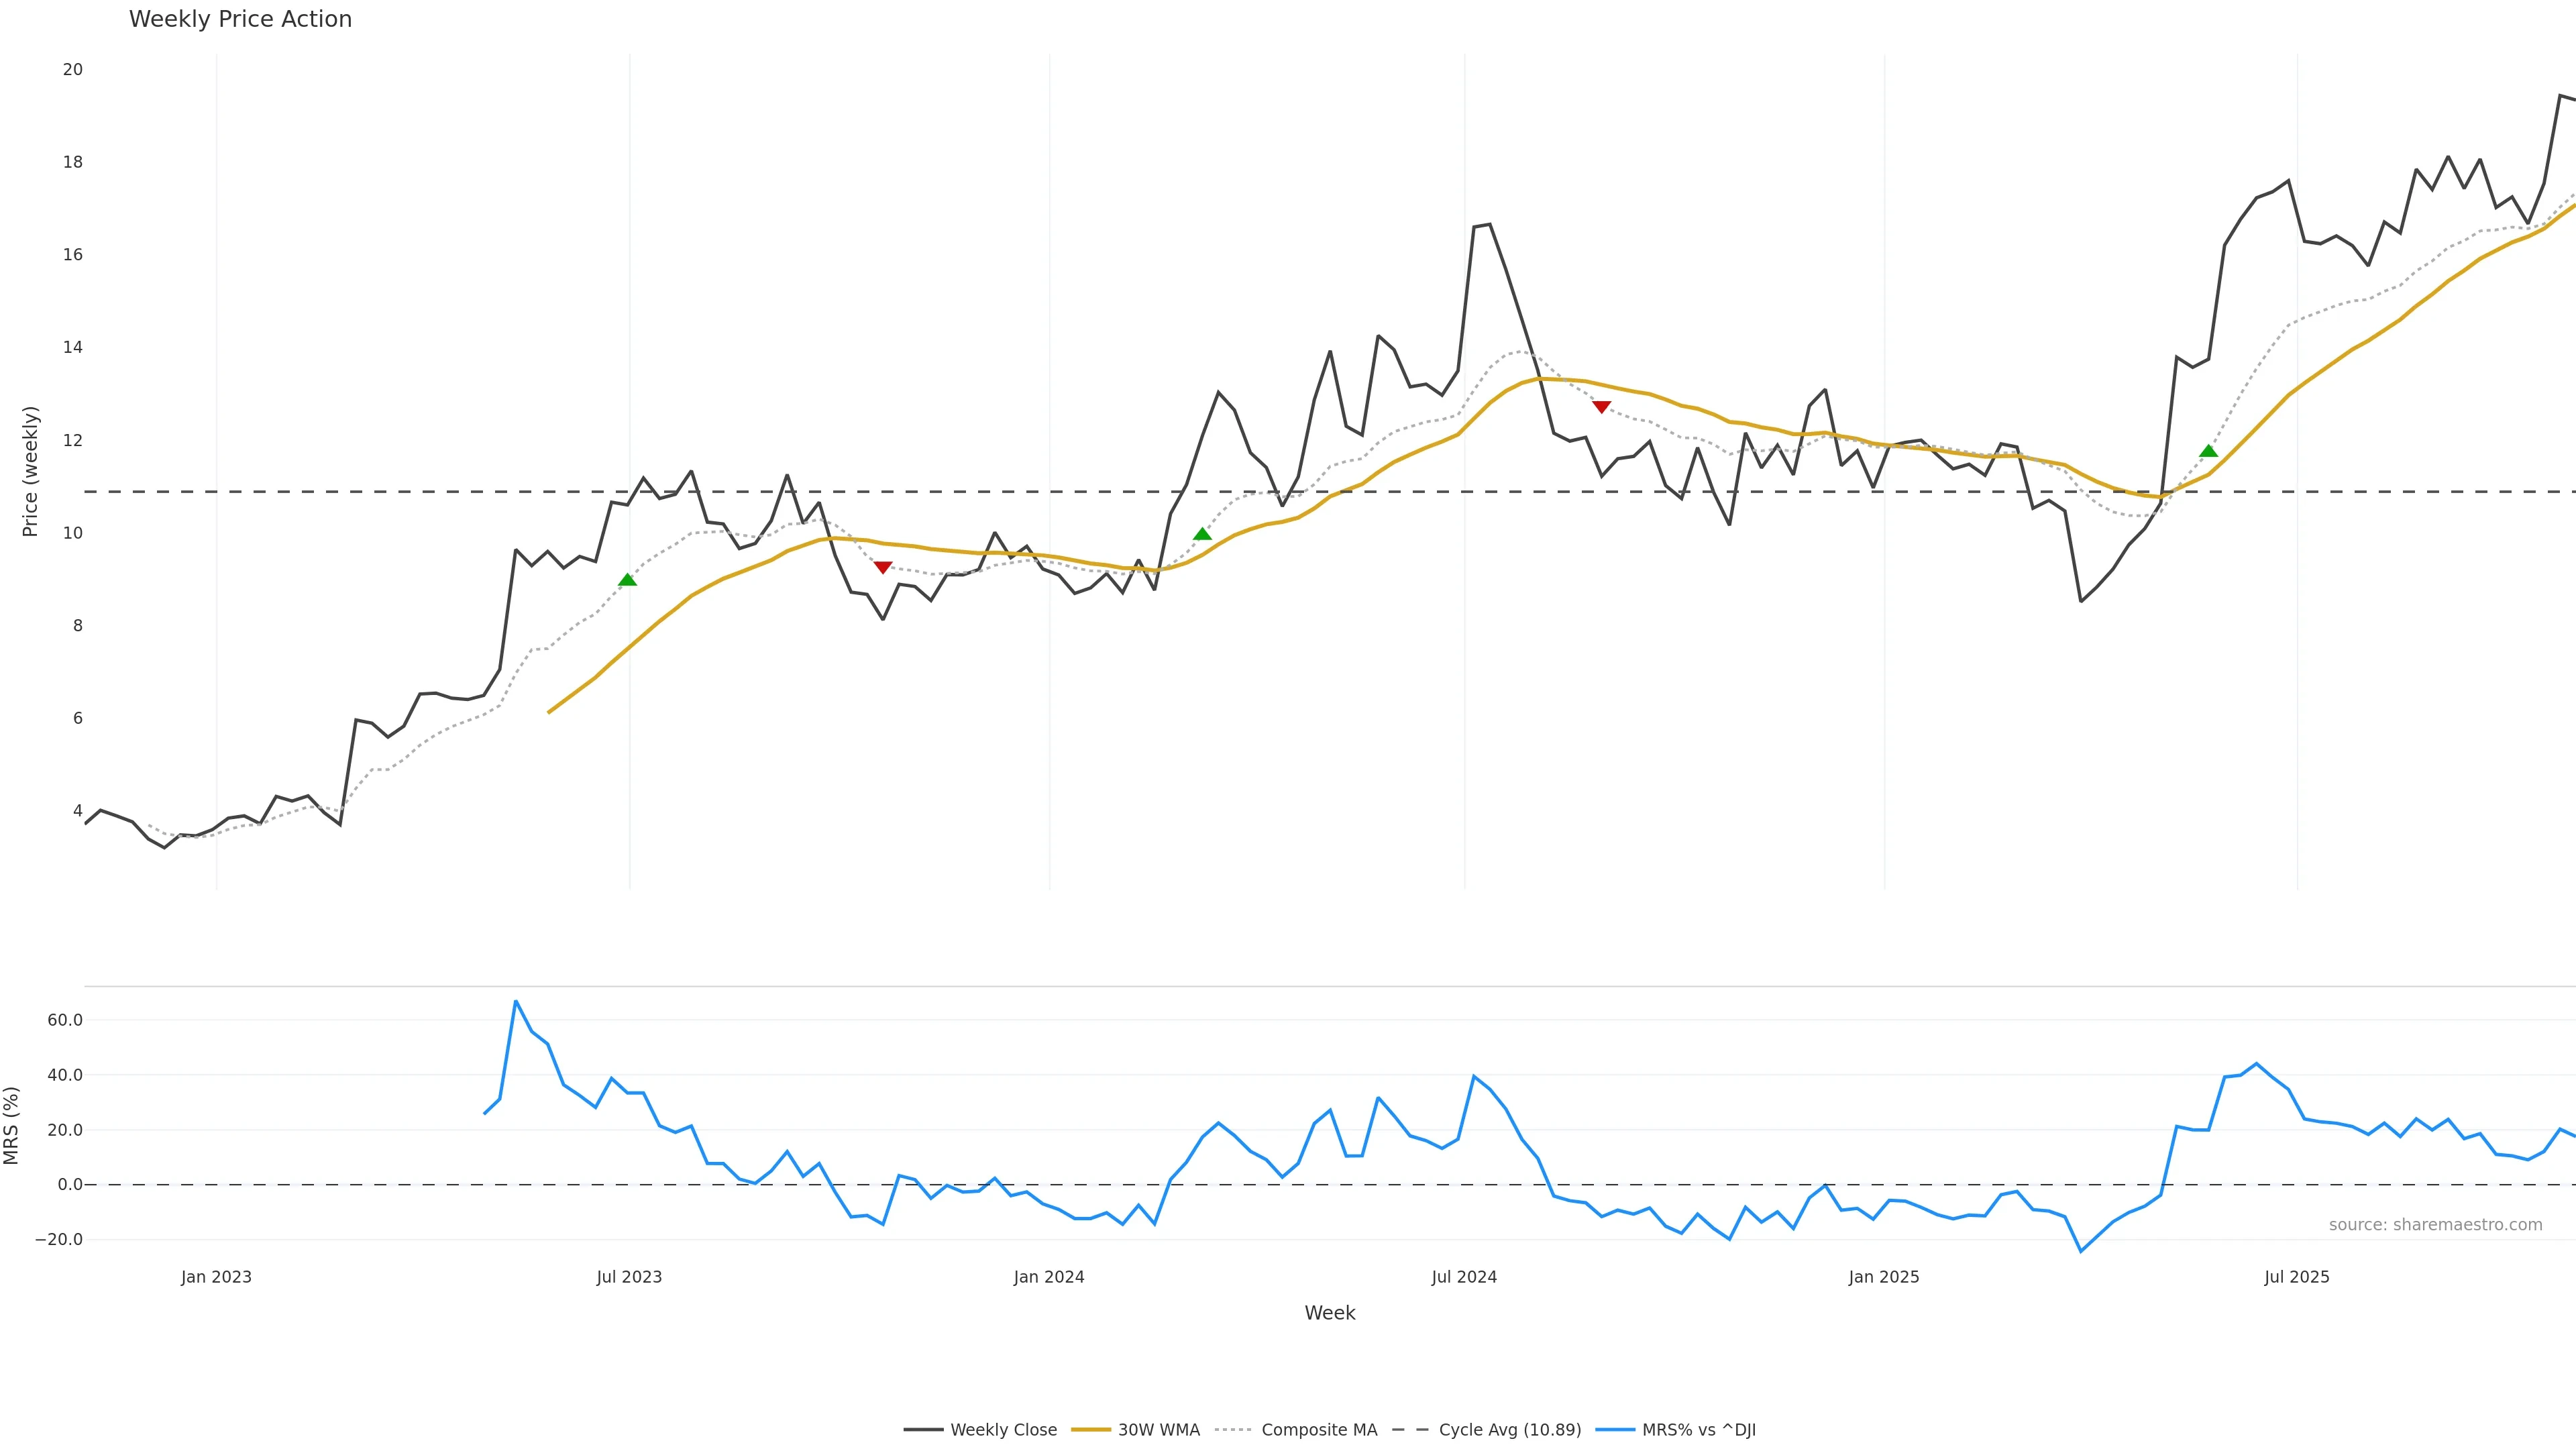Toggle Composite MA legend item
The width and height of the screenshot is (2576, 1449).
click(1318, 1430)
